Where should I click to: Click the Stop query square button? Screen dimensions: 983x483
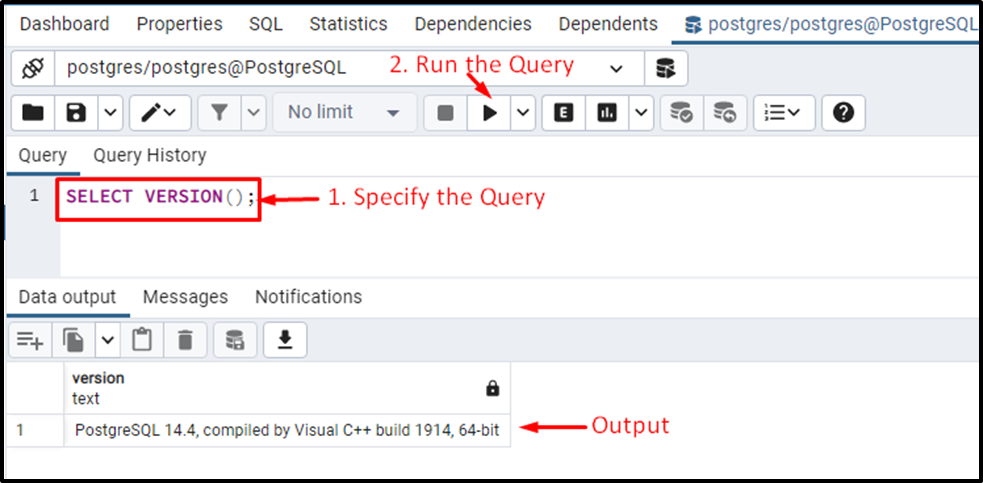click(446, 113)
